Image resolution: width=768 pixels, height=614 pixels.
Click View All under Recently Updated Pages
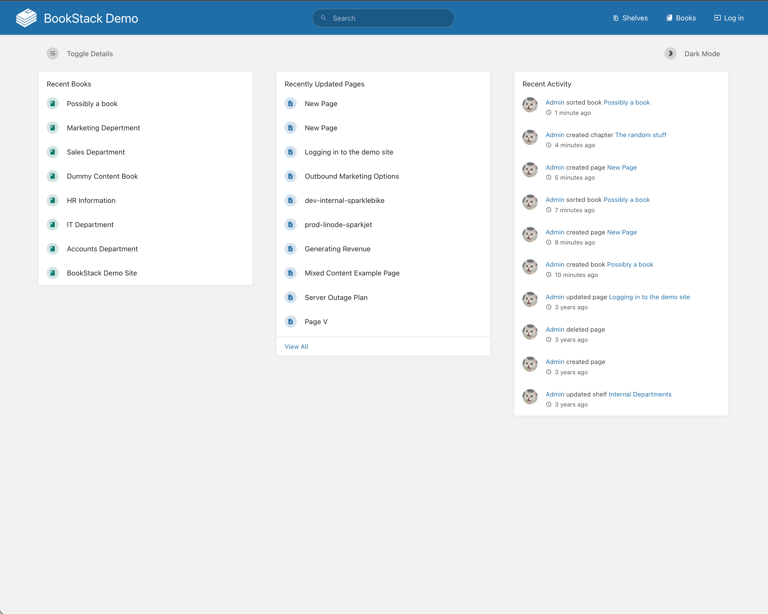pos(296,347)
